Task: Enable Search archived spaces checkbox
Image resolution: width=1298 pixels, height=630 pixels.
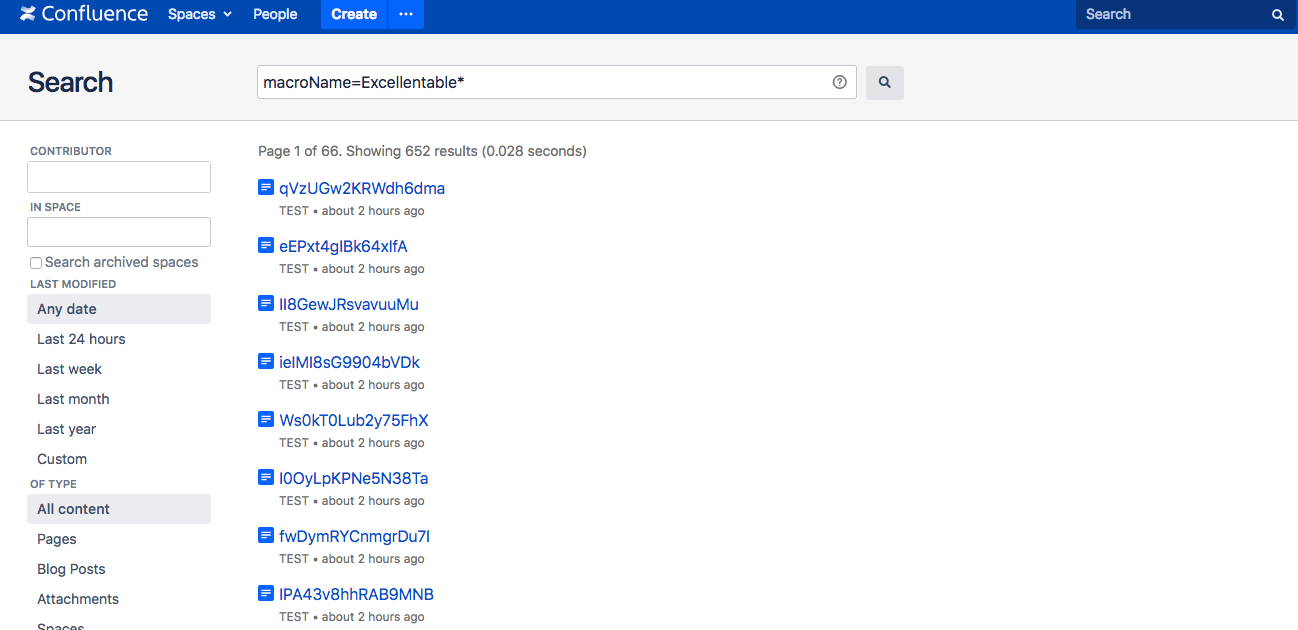Action: click(36, 263)
